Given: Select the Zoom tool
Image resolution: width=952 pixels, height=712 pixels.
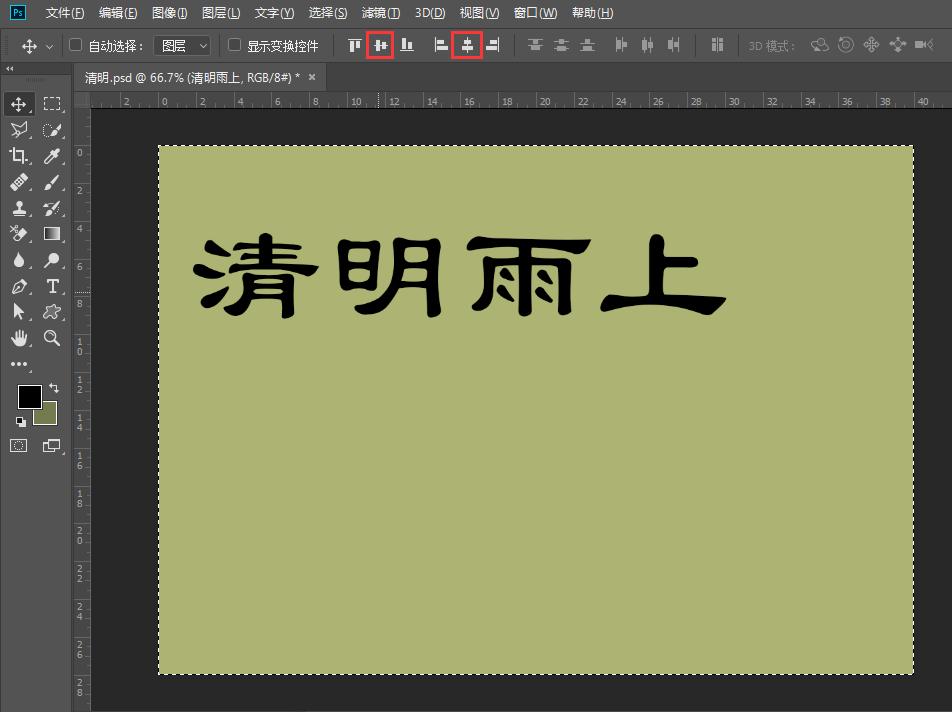Looking at the screenshot, I should 53,337.
